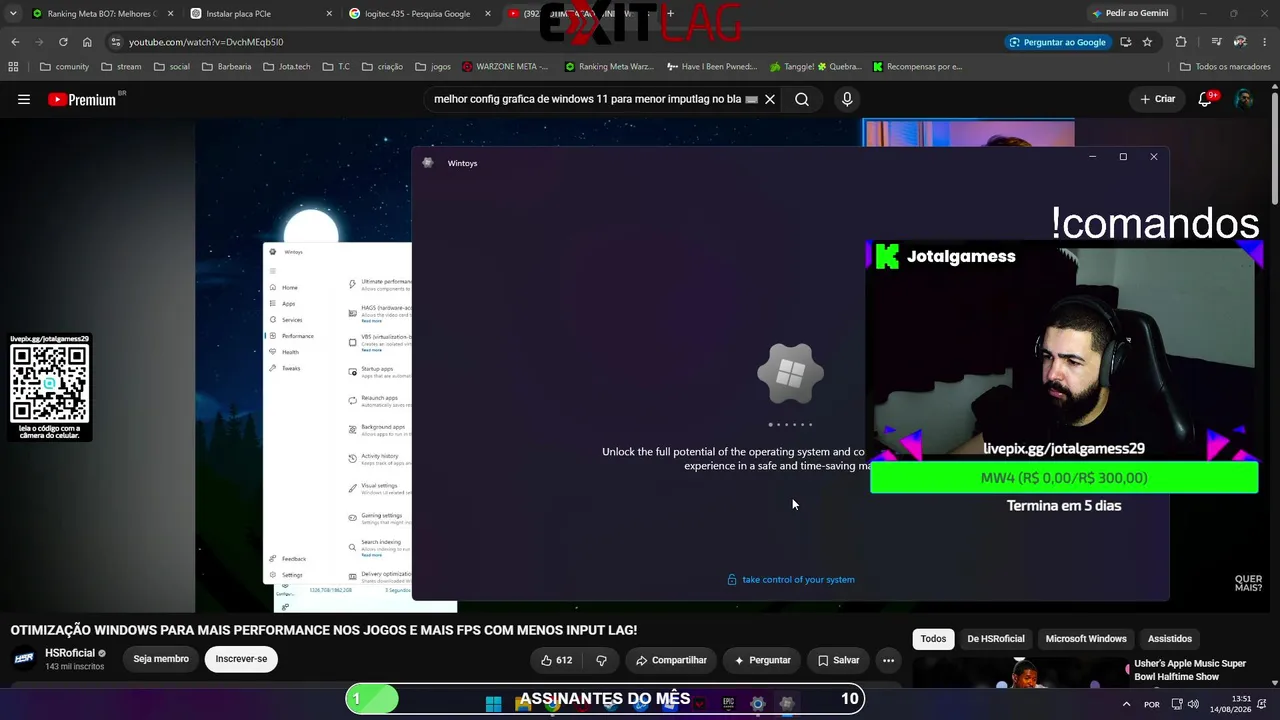Open the criação bookmark folder
The height and width of the screenshot is (720, 1280).
click(382, 67)
